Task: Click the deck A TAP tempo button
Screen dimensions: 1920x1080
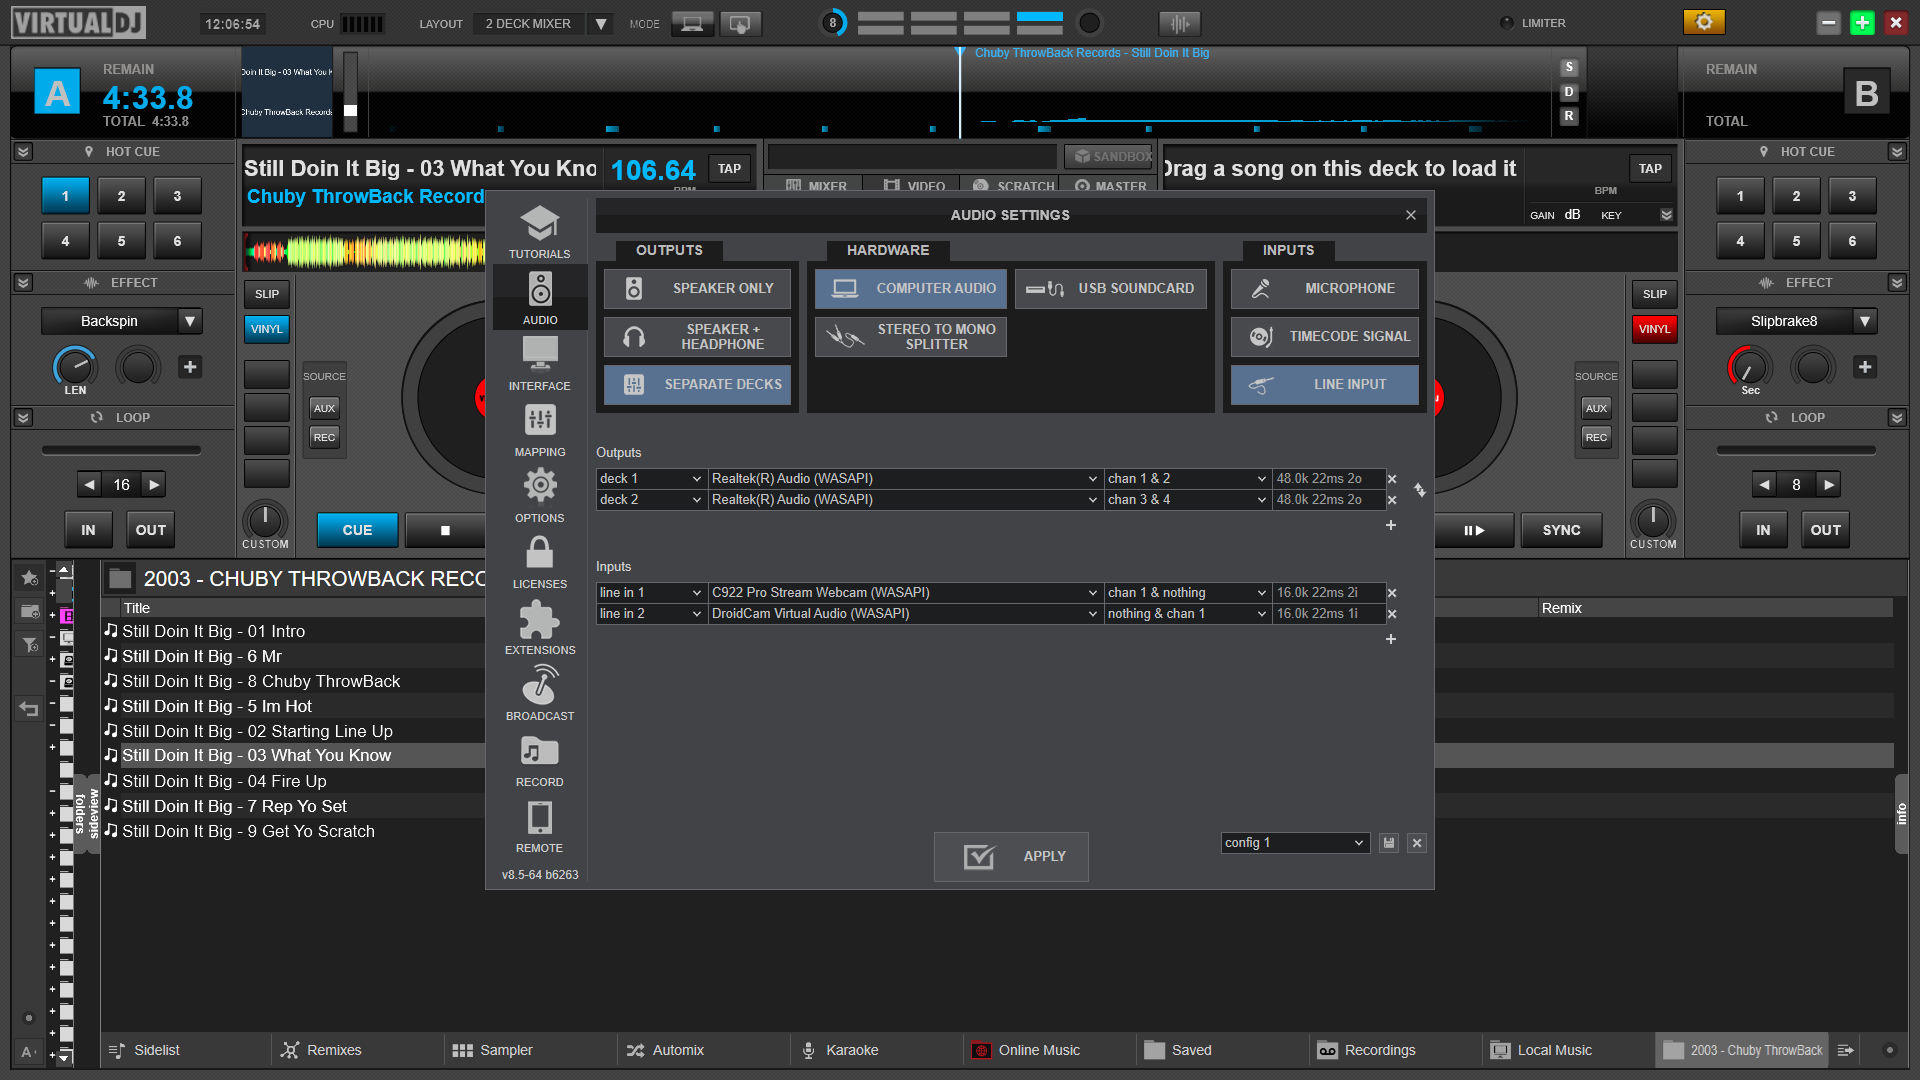Action: click(x=729, y=169)
